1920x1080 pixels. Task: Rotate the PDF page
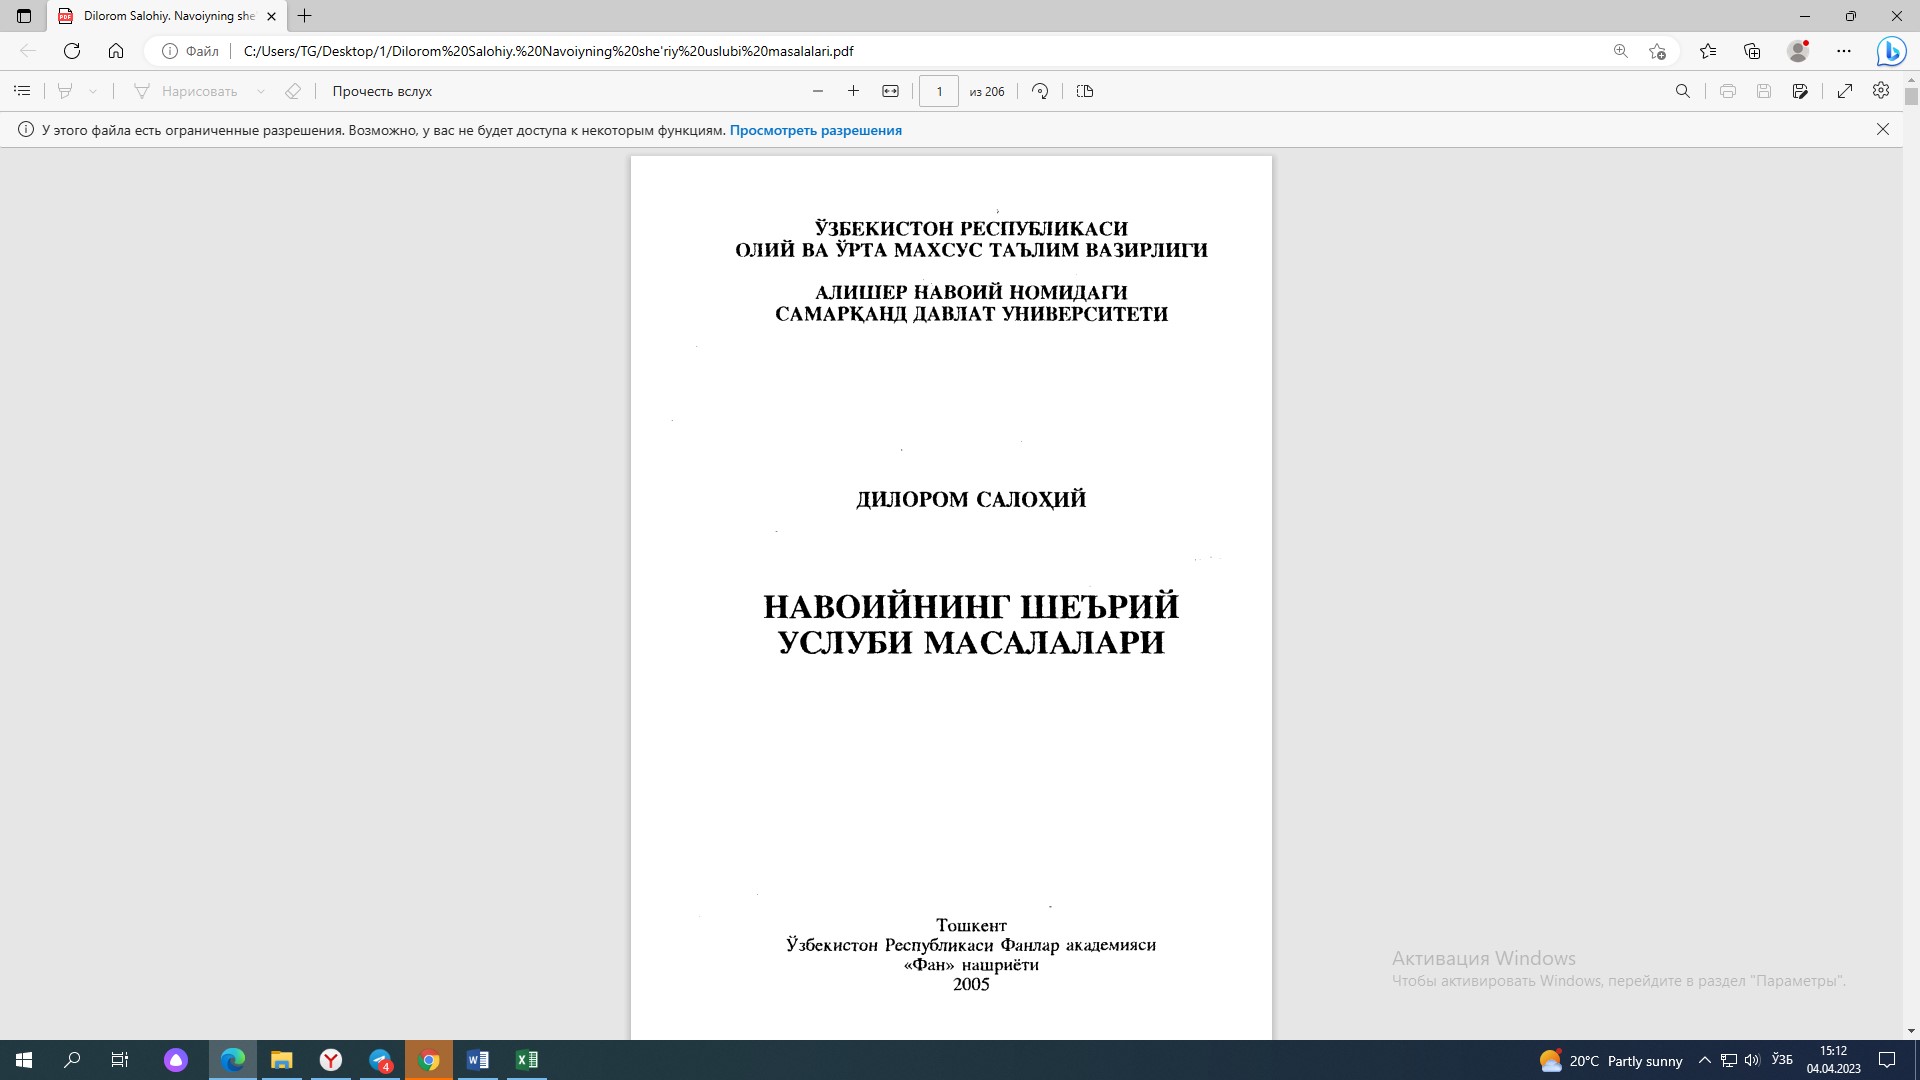pyautogui.click(x=1039, y=91)
